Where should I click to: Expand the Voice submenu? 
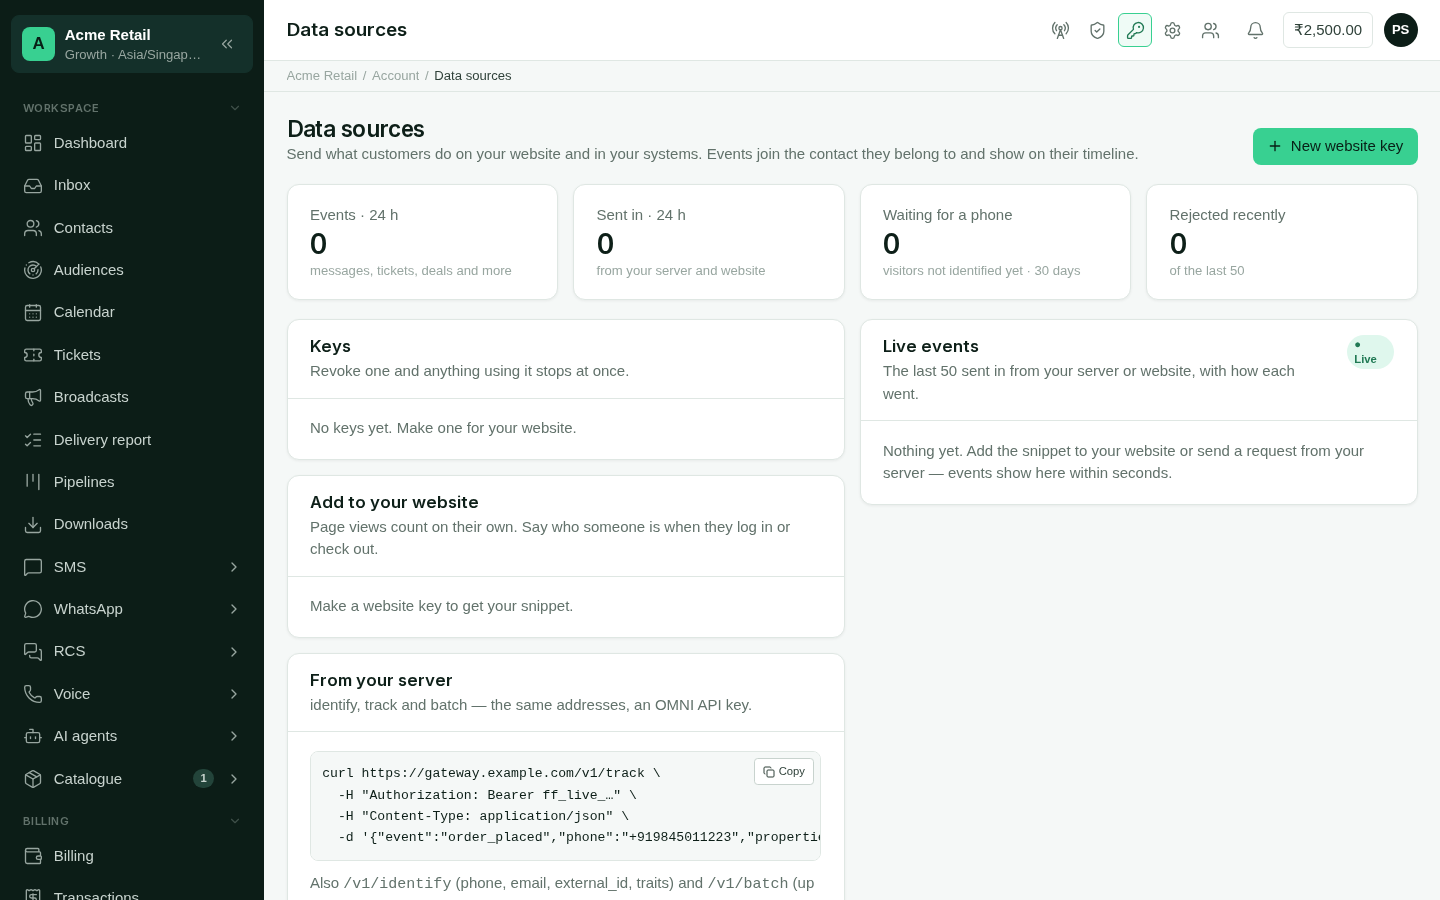(234, 694)
